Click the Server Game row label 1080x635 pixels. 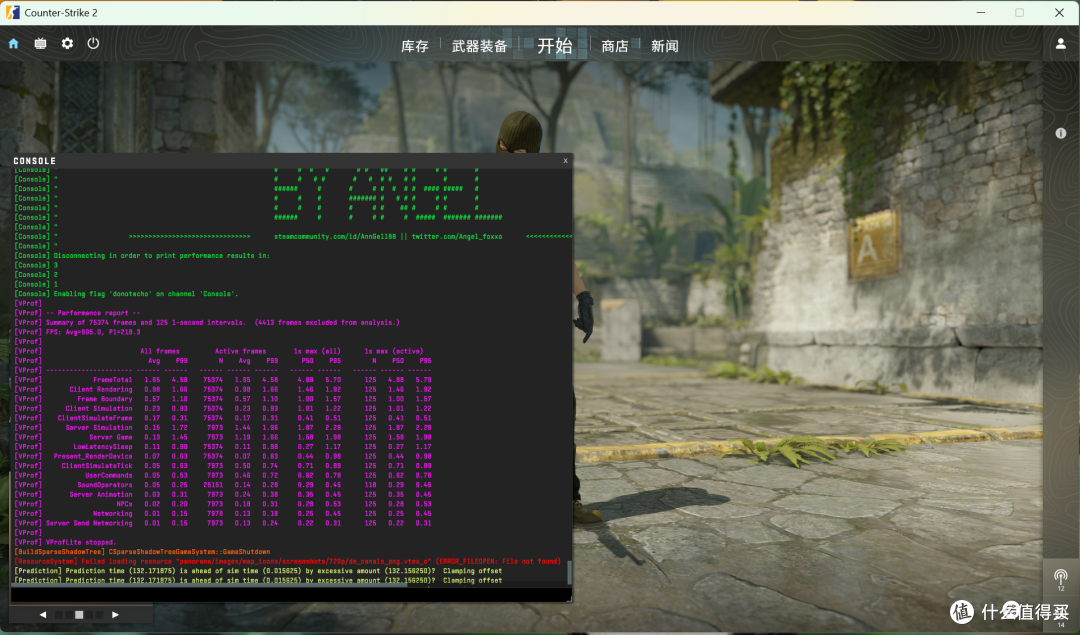[110, 437]
